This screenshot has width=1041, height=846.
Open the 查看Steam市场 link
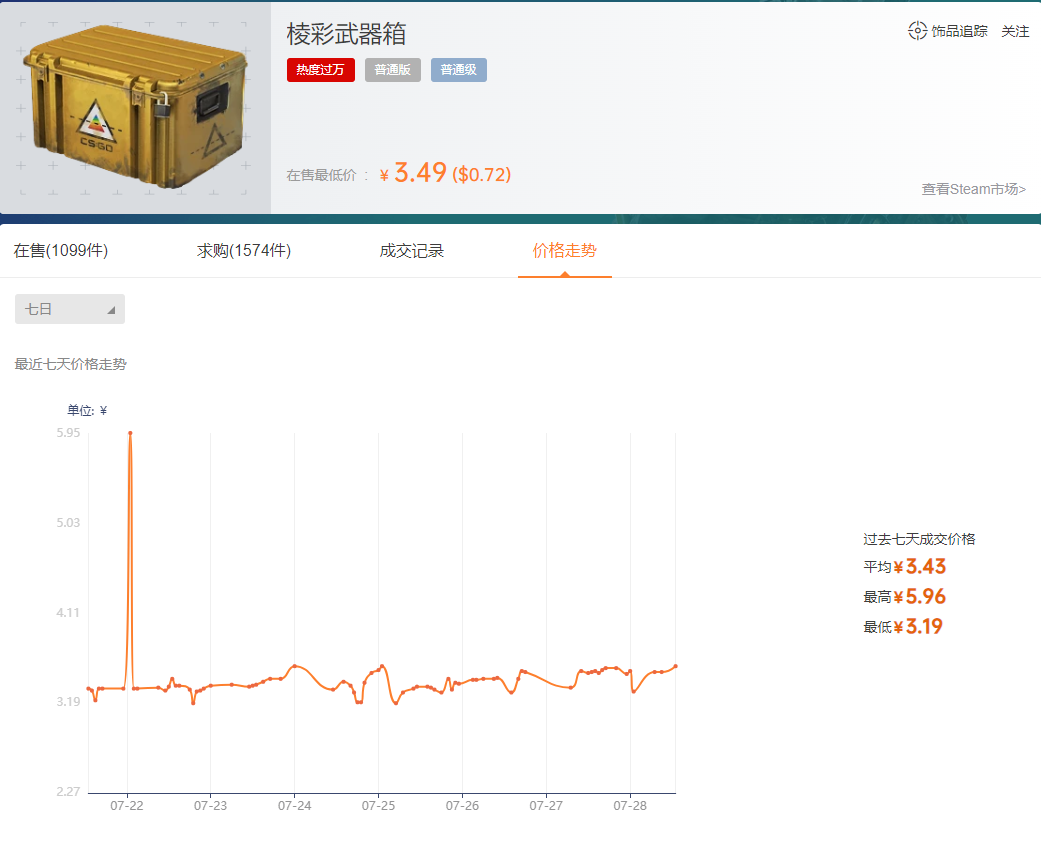tap(973, 189)
